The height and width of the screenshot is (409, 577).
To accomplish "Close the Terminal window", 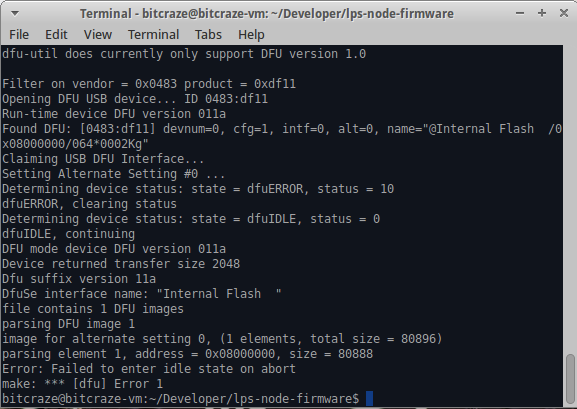I will click(x=564, y=13).
